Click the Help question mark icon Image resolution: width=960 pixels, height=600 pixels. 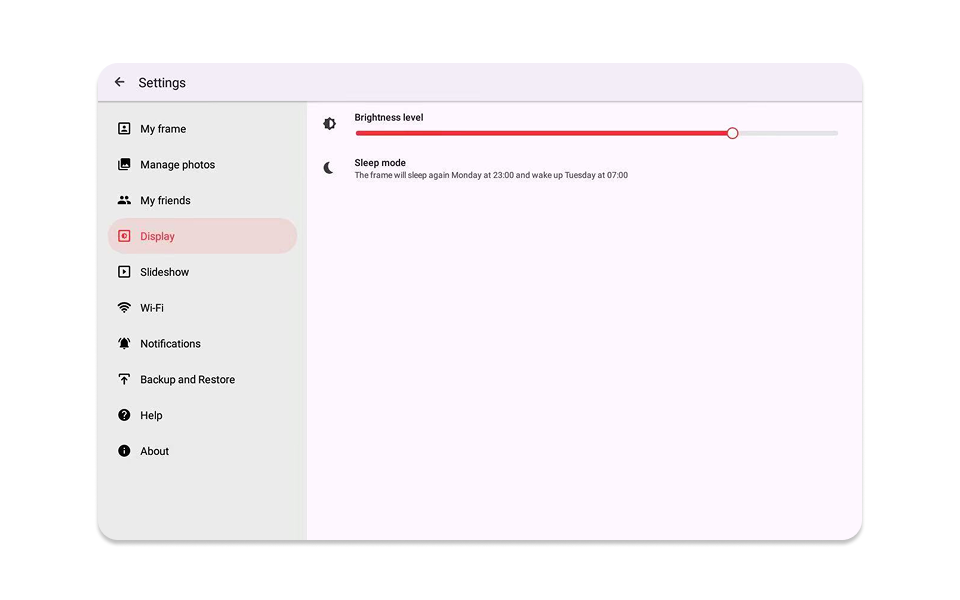[124, 415]
